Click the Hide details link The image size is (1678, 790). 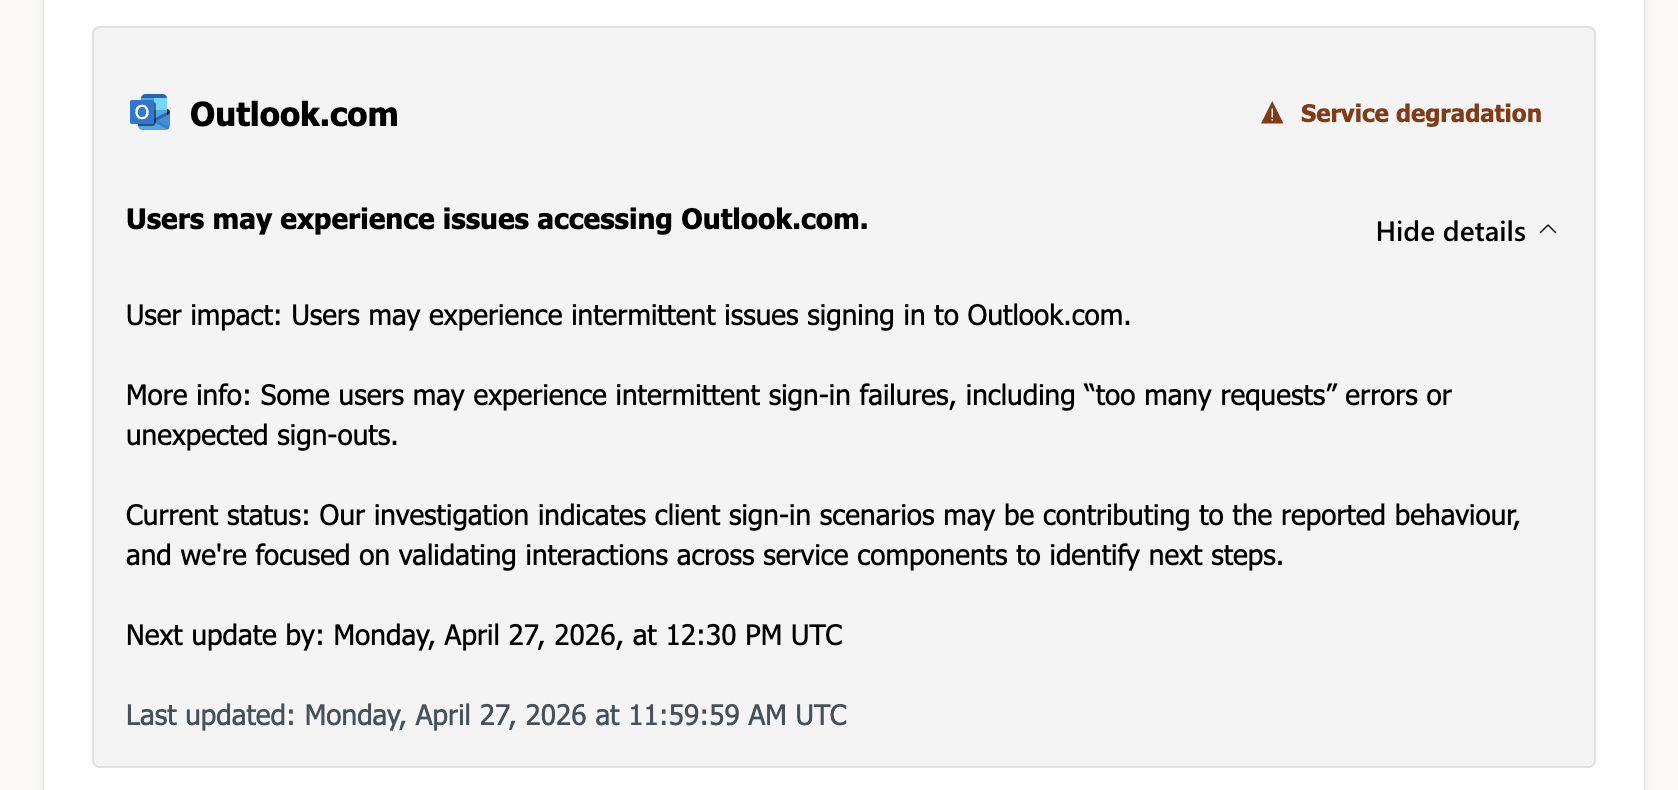point(1449,231)
